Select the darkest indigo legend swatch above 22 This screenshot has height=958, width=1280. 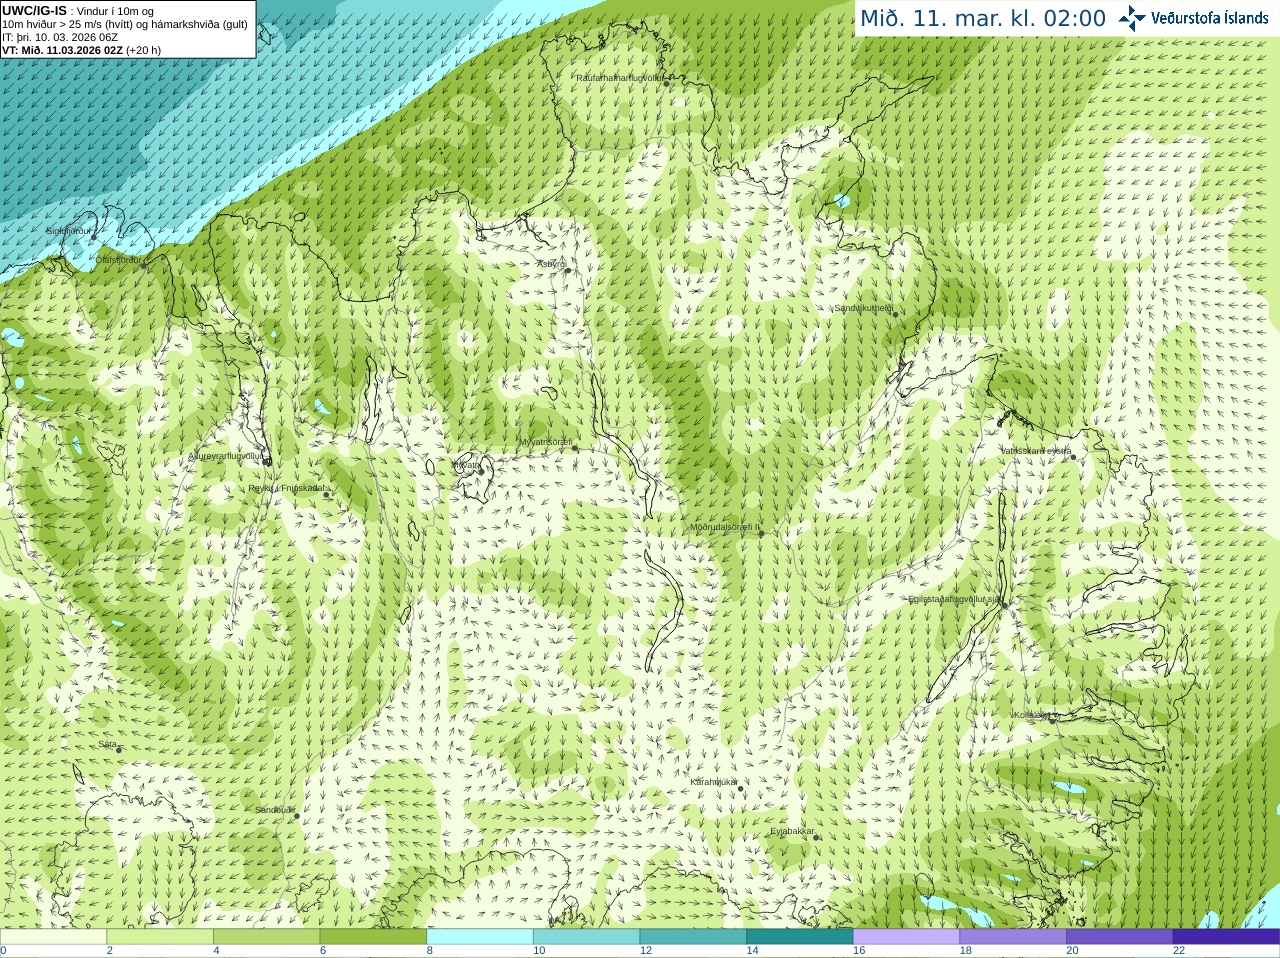(1226, 937)
